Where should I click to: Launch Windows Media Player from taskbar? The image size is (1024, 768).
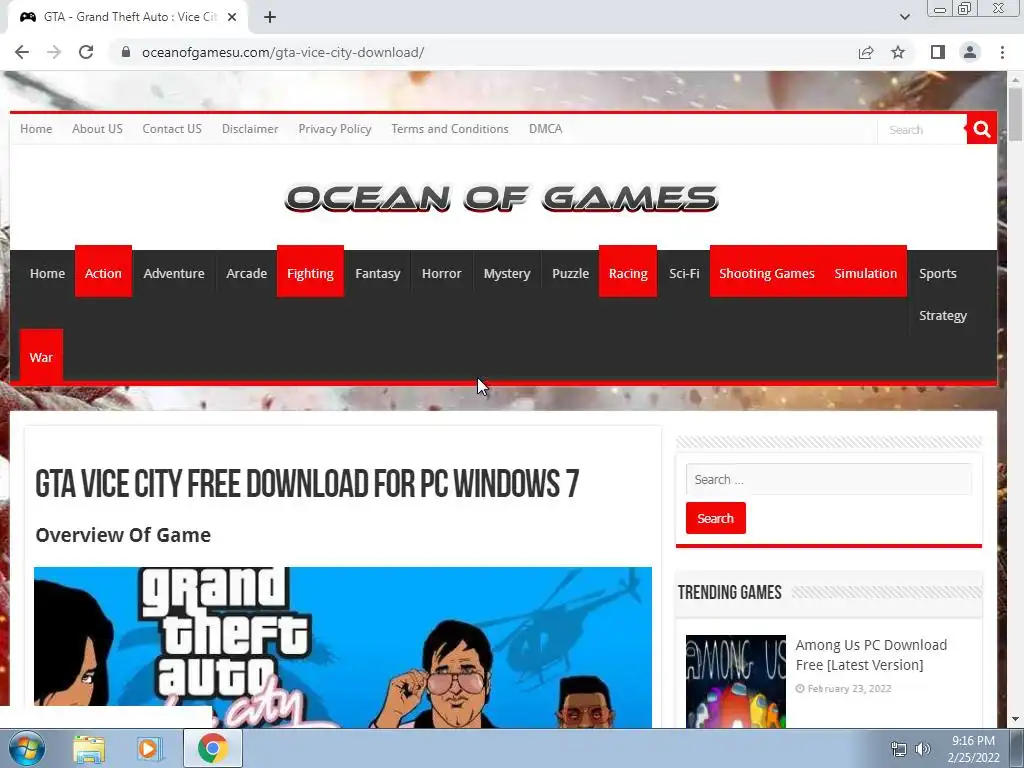pos(150,748)
